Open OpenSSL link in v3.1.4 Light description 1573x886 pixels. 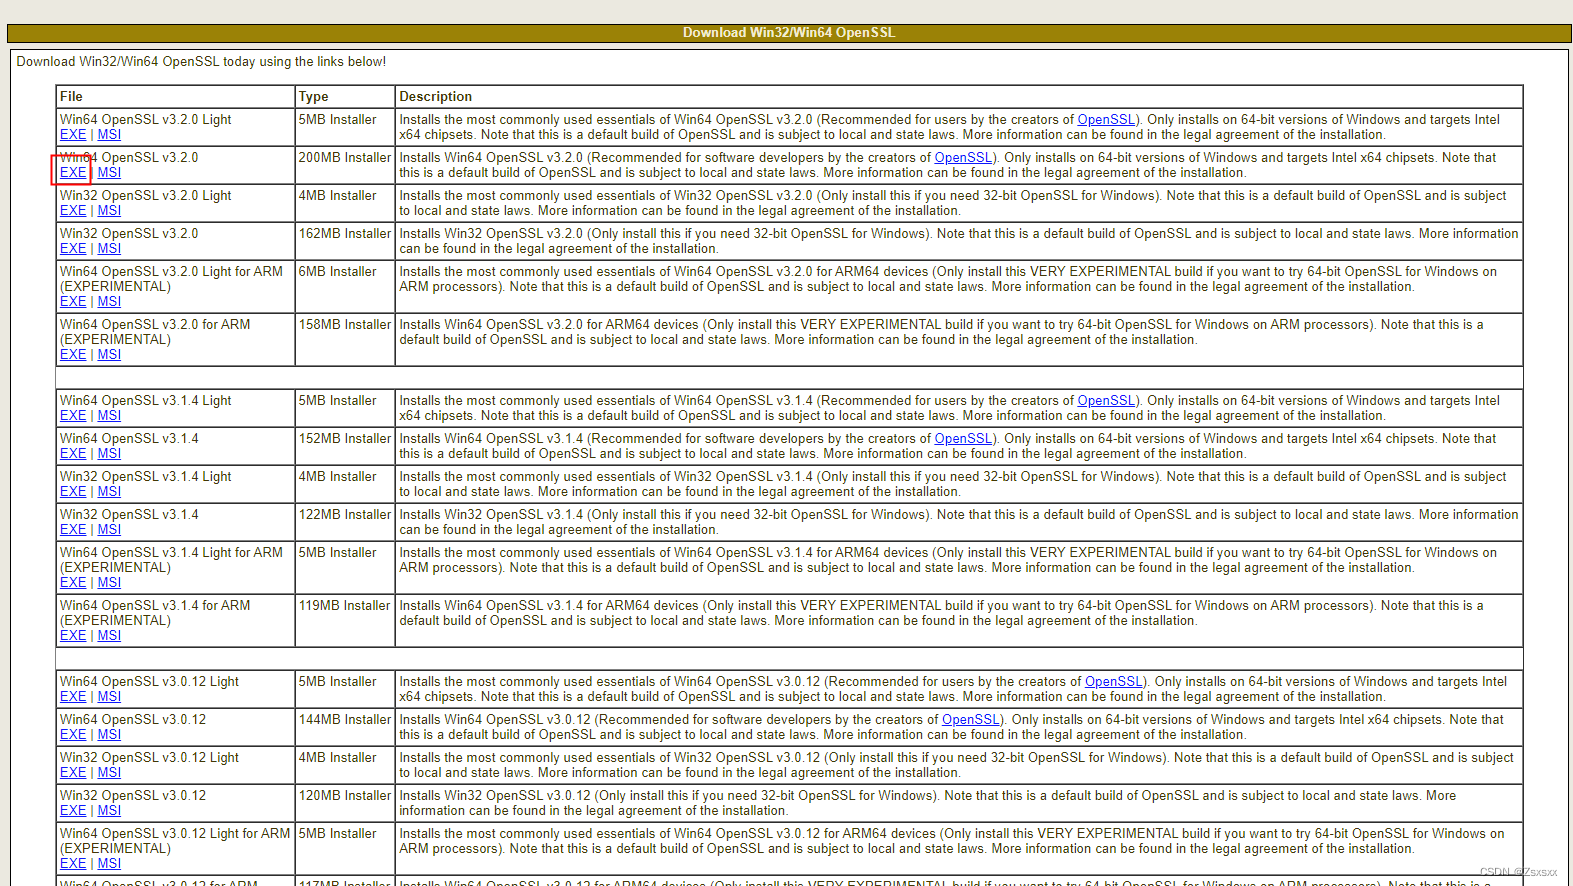[x=1106, y=401]
